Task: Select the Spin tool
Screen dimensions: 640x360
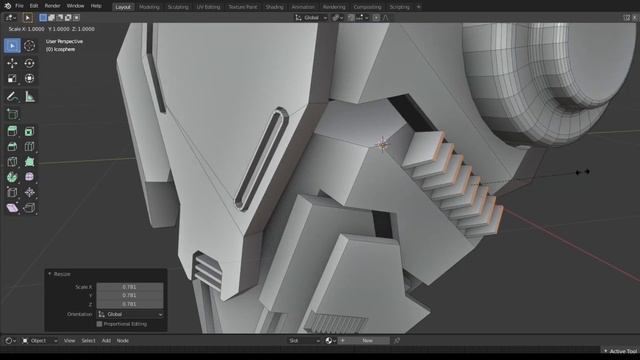Action: tap(12, 177)
